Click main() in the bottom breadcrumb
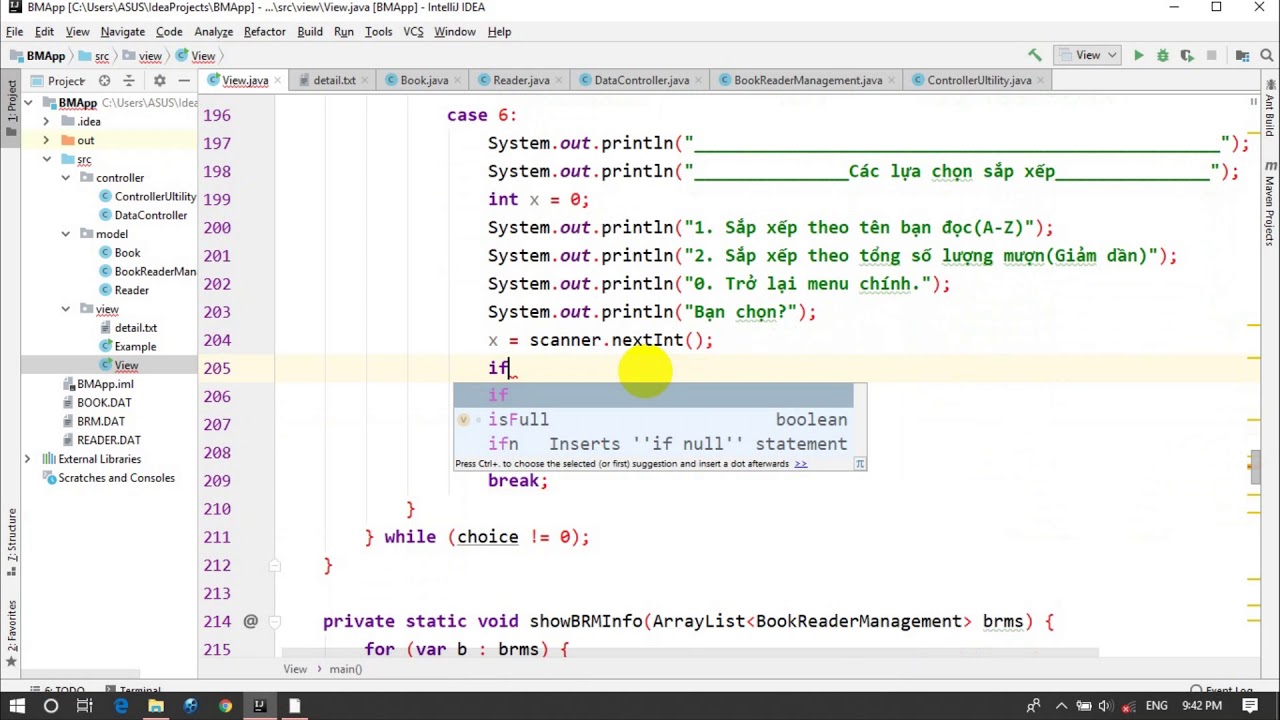The image size is (1280, 720). [346, 669]
